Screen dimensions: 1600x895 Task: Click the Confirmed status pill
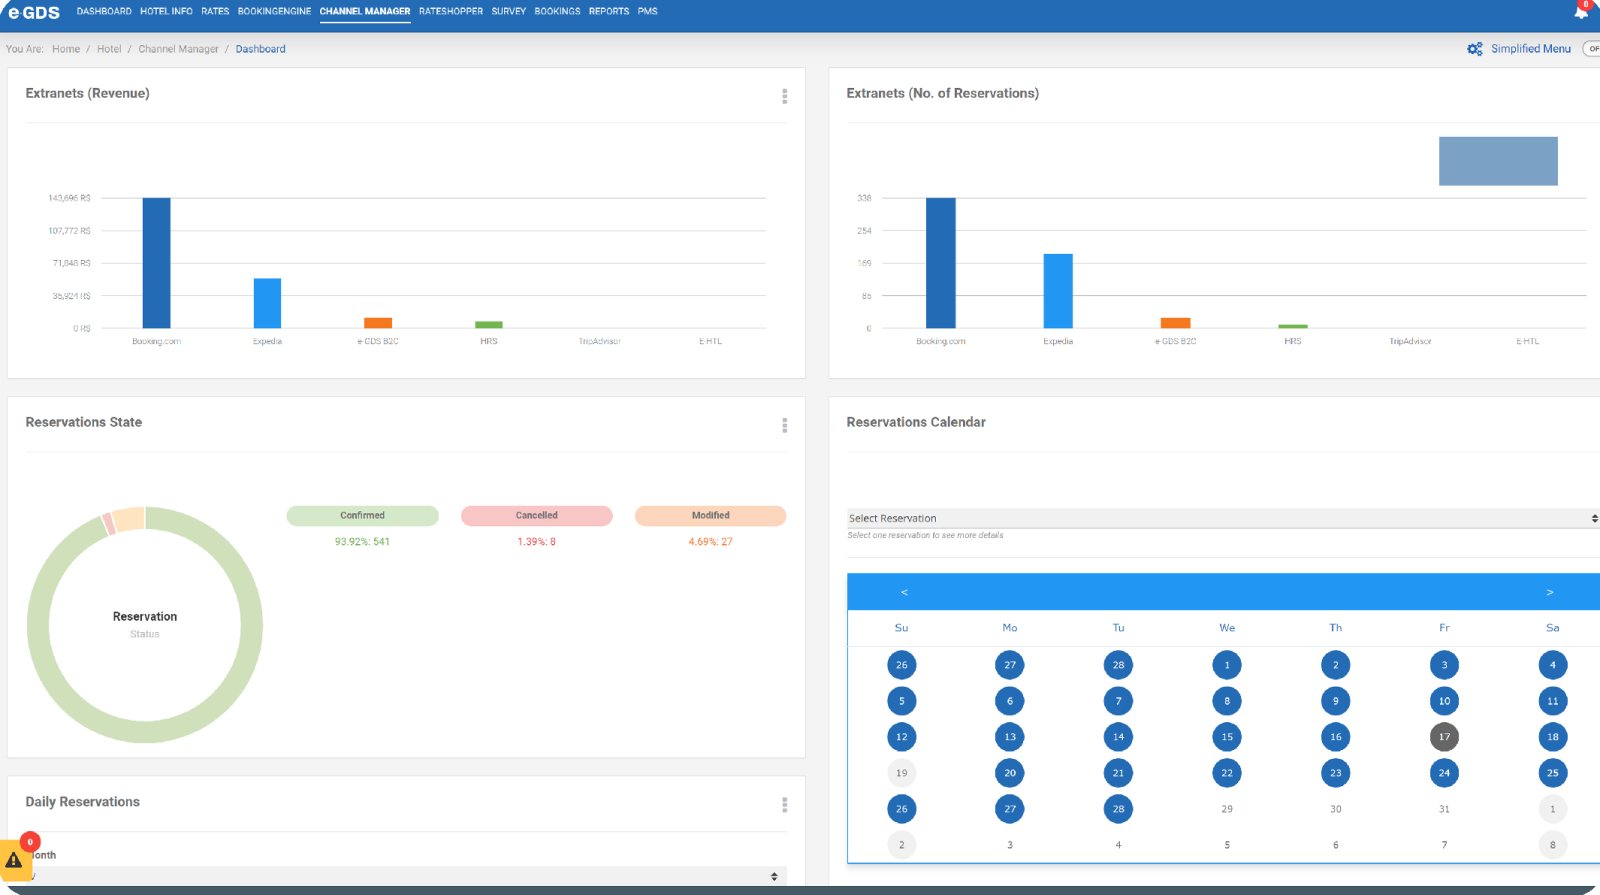(x=363, y=516)
